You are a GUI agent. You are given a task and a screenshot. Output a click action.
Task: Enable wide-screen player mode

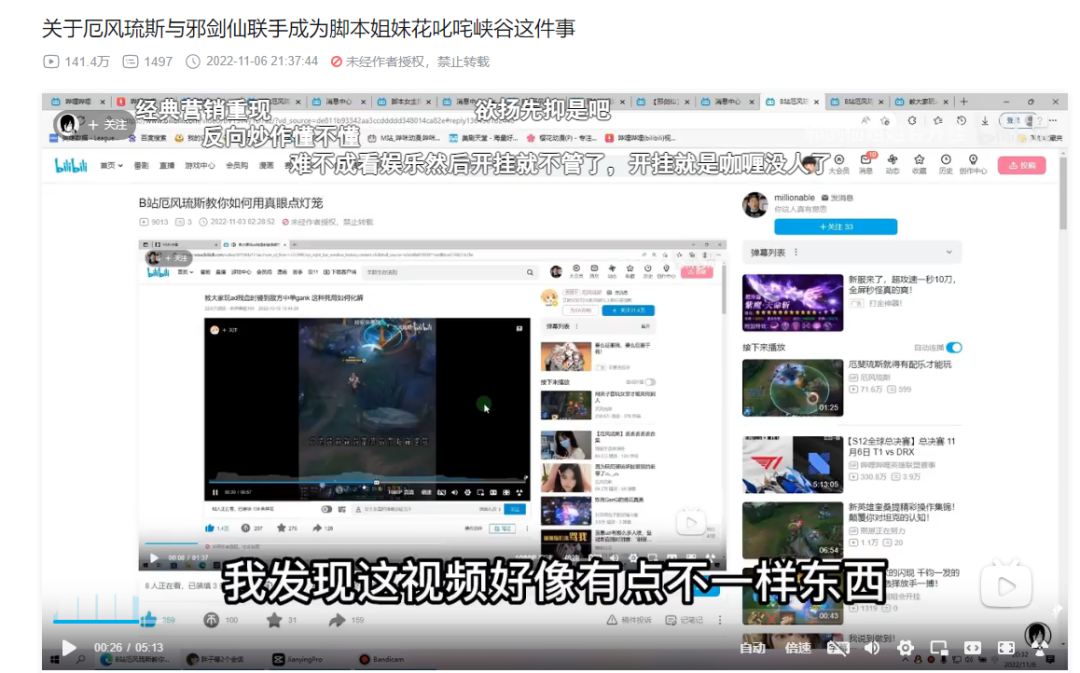[972, 648]
